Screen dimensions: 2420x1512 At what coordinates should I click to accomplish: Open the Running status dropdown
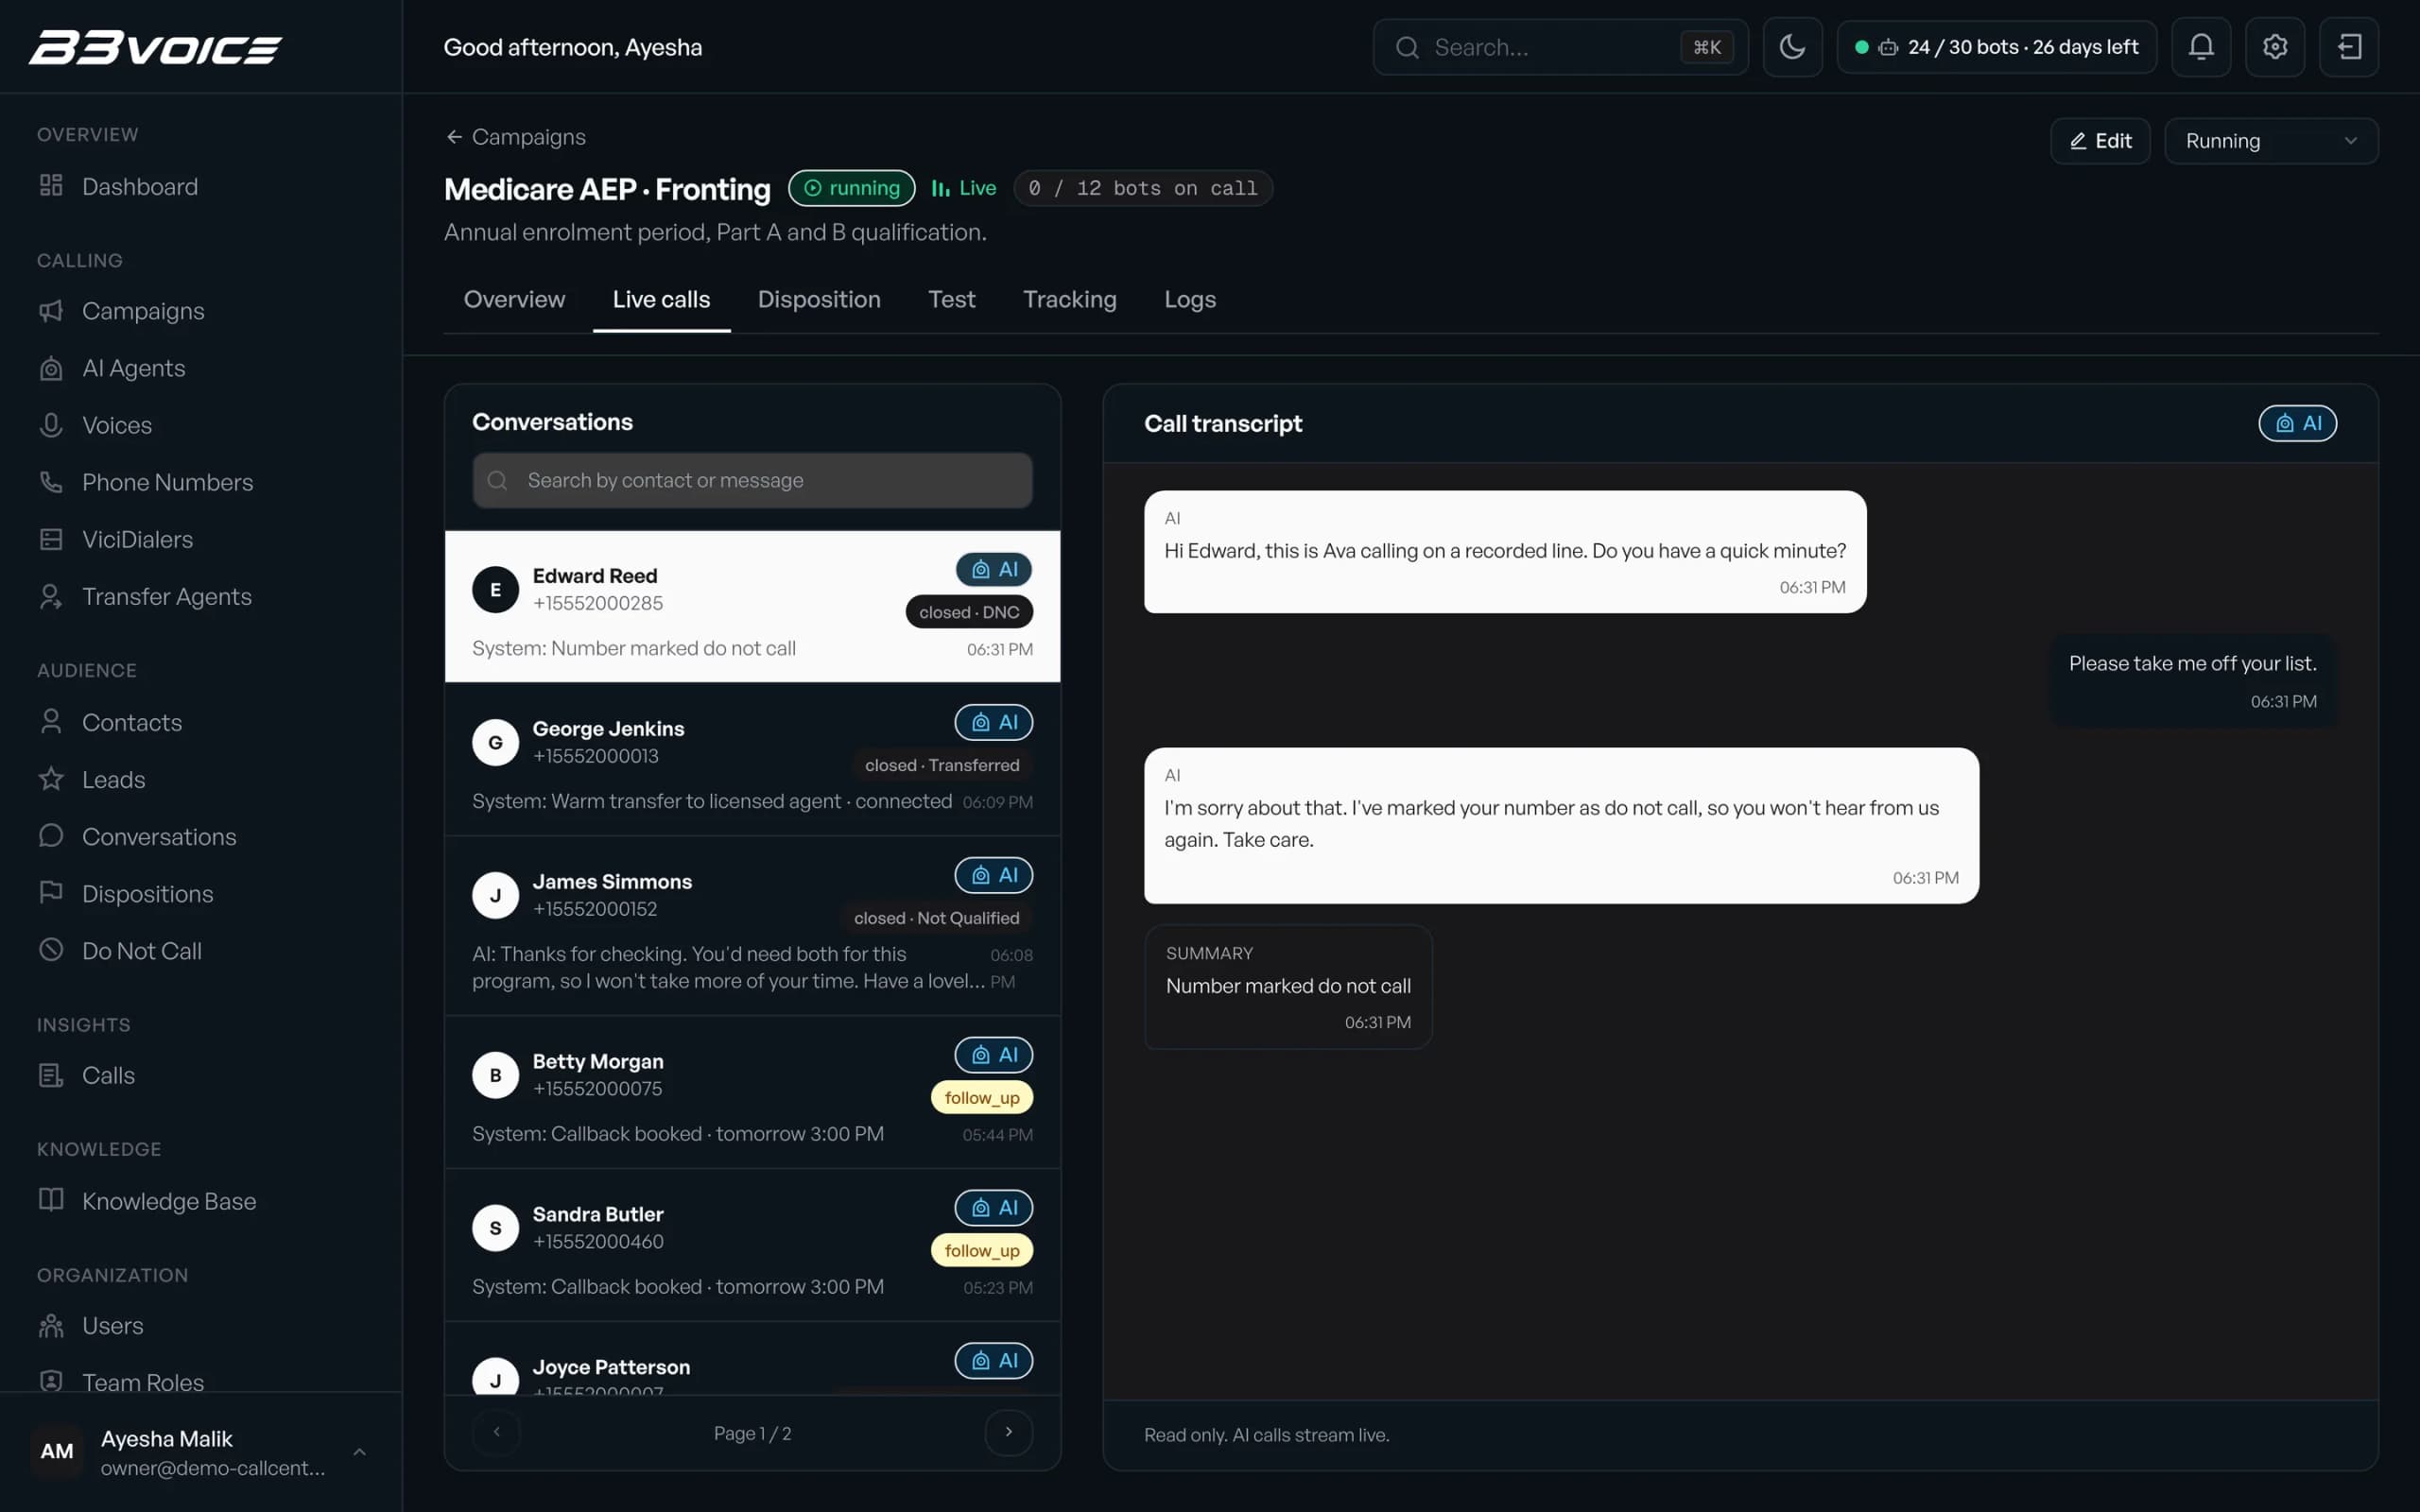tap(2271, 141)
